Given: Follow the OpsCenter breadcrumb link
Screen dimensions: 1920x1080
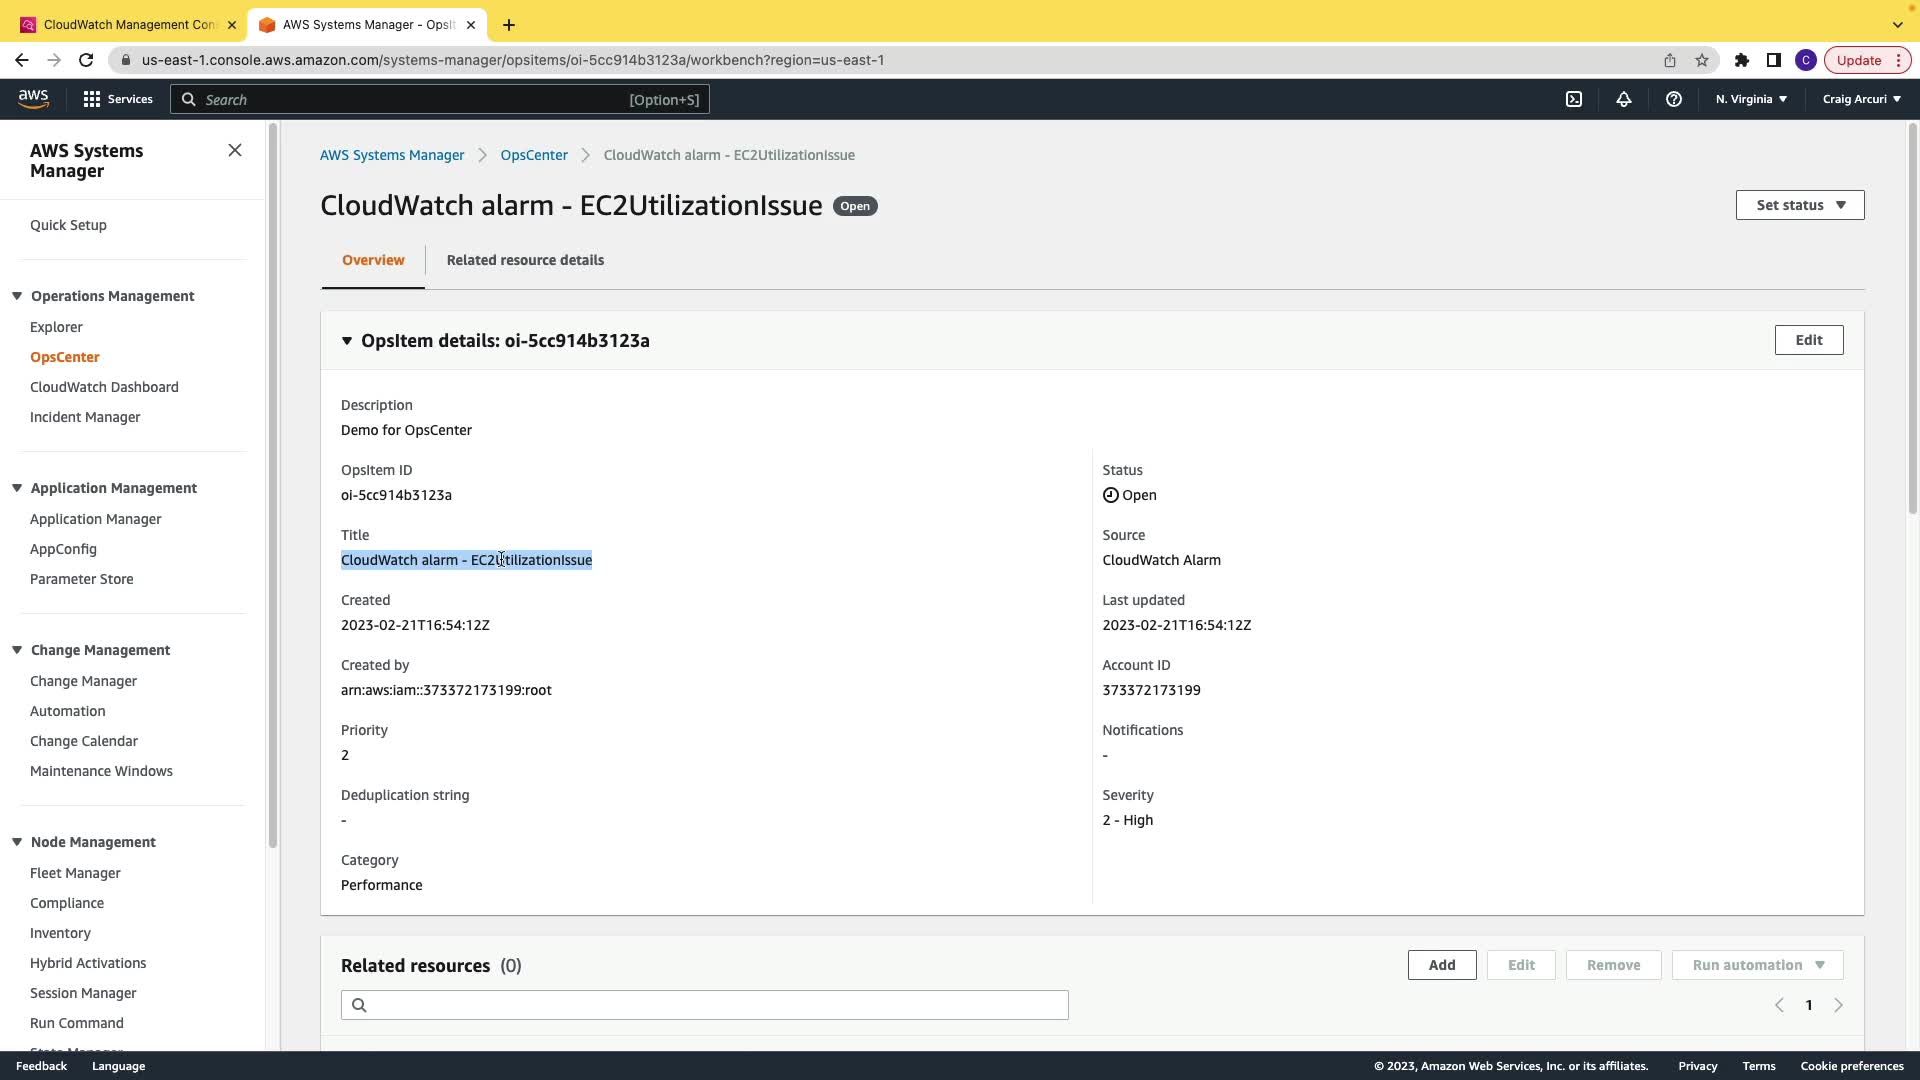Looking at the screenshot, I should click(x=534, y=155).
